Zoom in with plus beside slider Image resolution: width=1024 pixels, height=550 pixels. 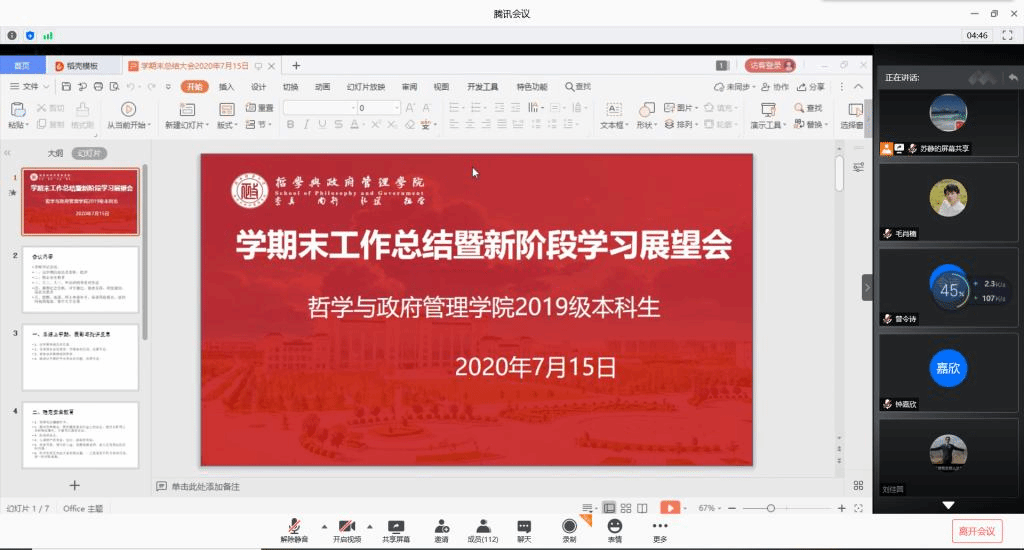click(x=842, y=508)
